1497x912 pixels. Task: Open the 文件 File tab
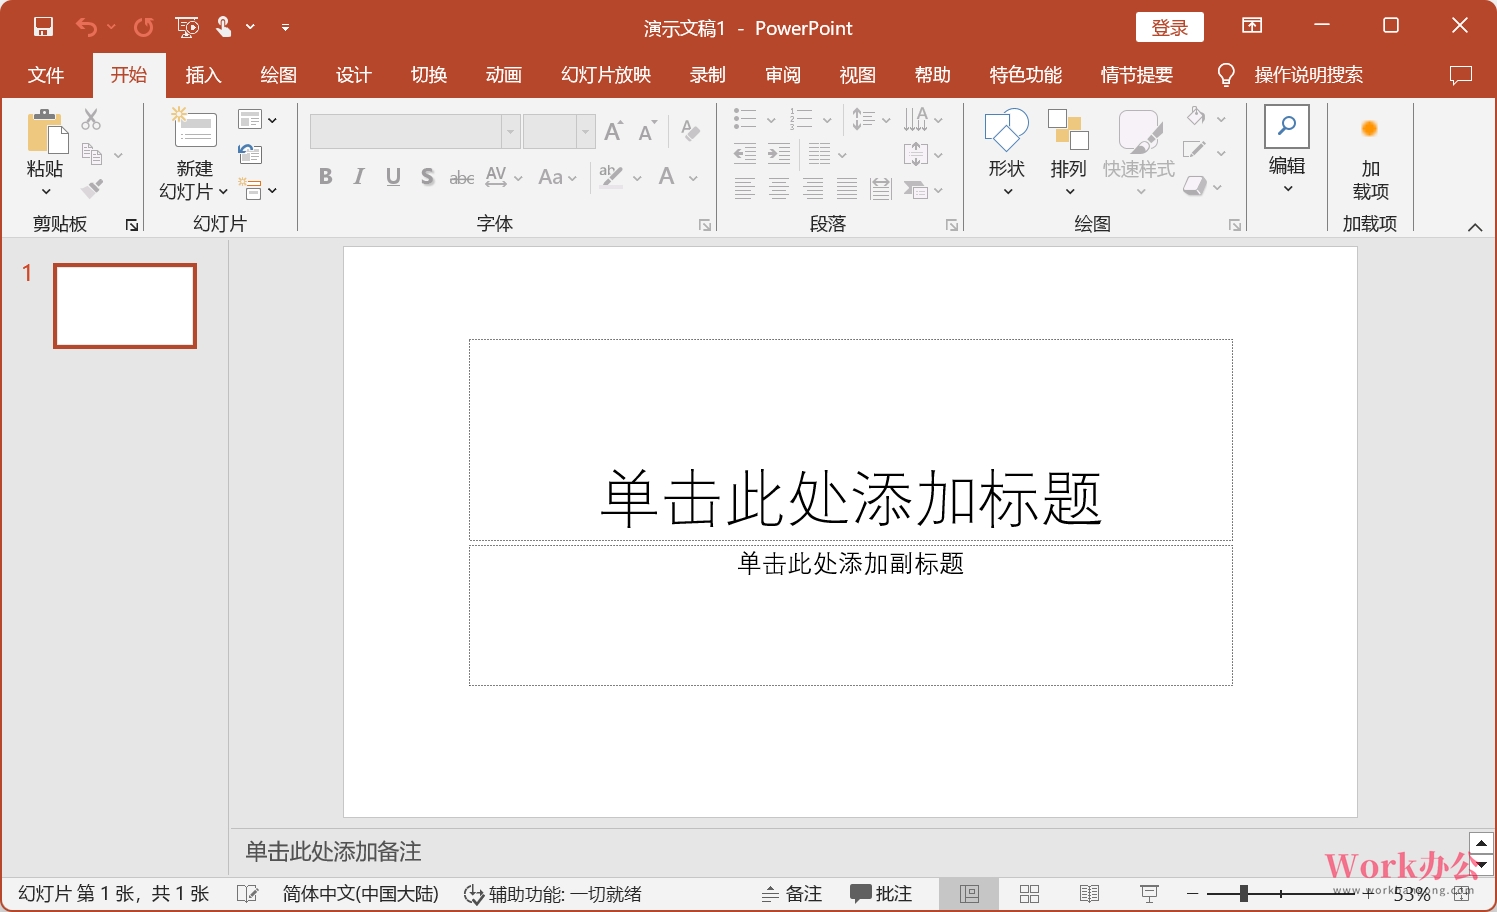point(46,75)
